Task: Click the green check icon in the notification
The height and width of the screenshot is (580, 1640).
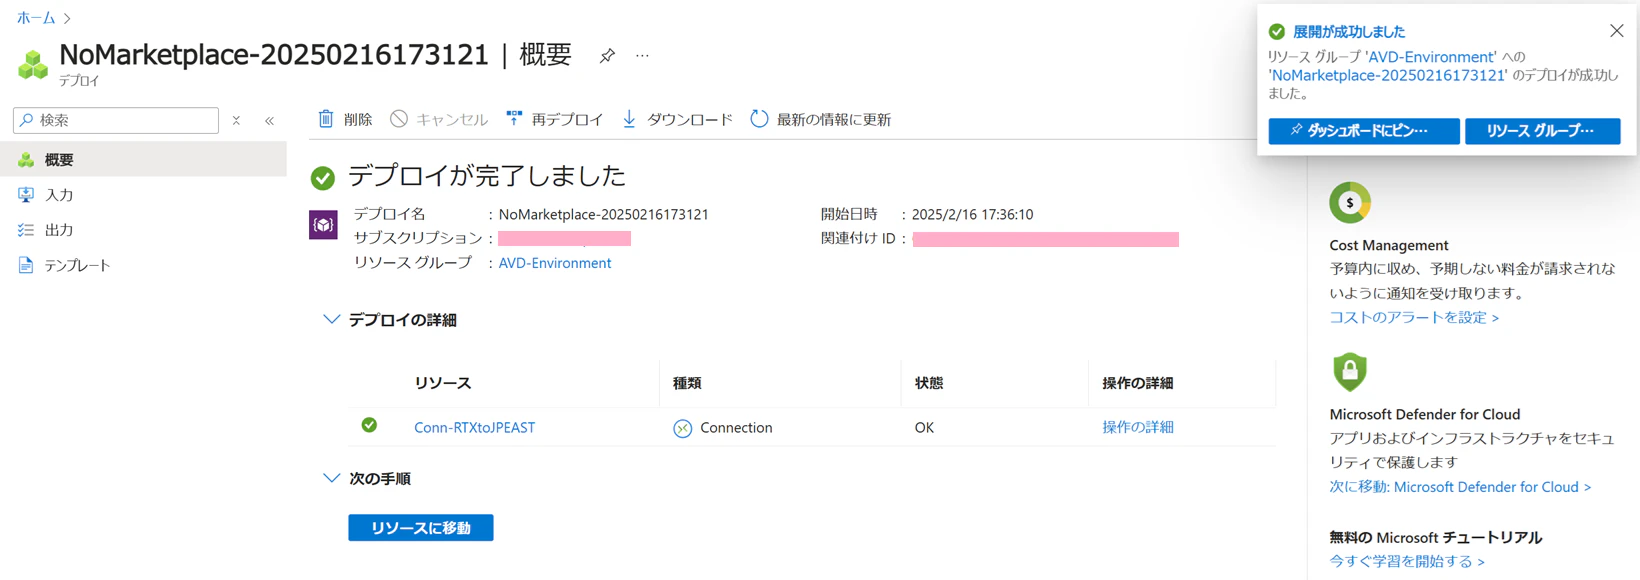Action: tap(1277, 32)
